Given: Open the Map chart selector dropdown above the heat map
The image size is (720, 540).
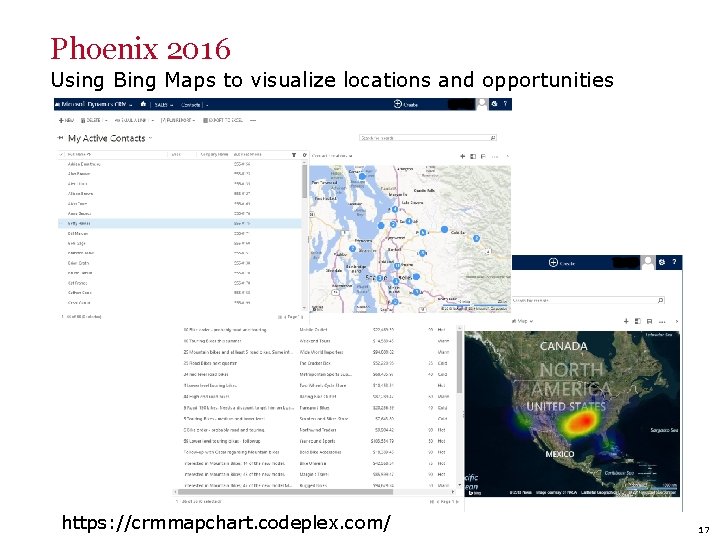Looking at the screenshot, I should 524,321.
